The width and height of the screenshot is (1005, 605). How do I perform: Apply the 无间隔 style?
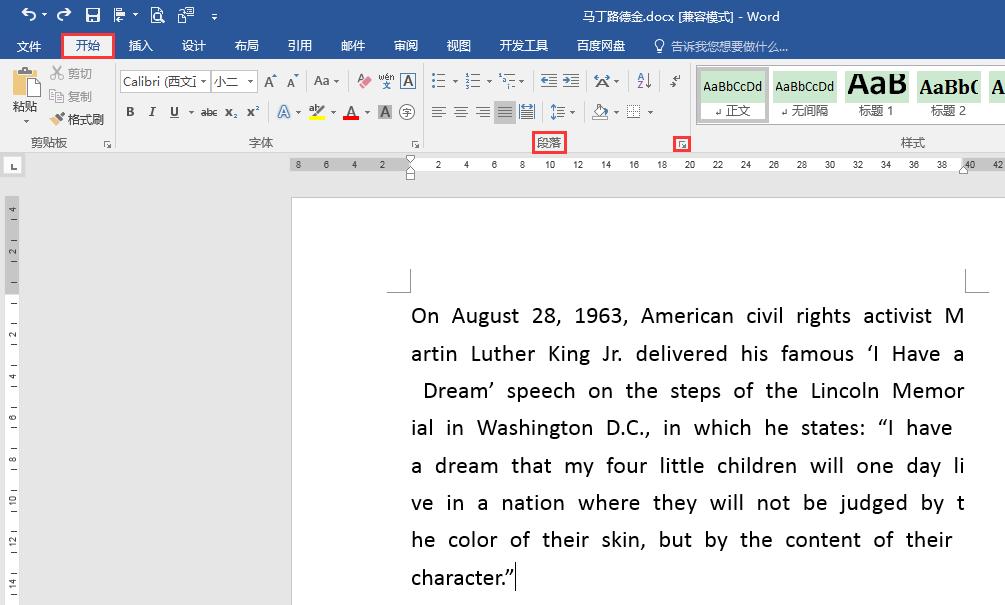click(804, 95)
